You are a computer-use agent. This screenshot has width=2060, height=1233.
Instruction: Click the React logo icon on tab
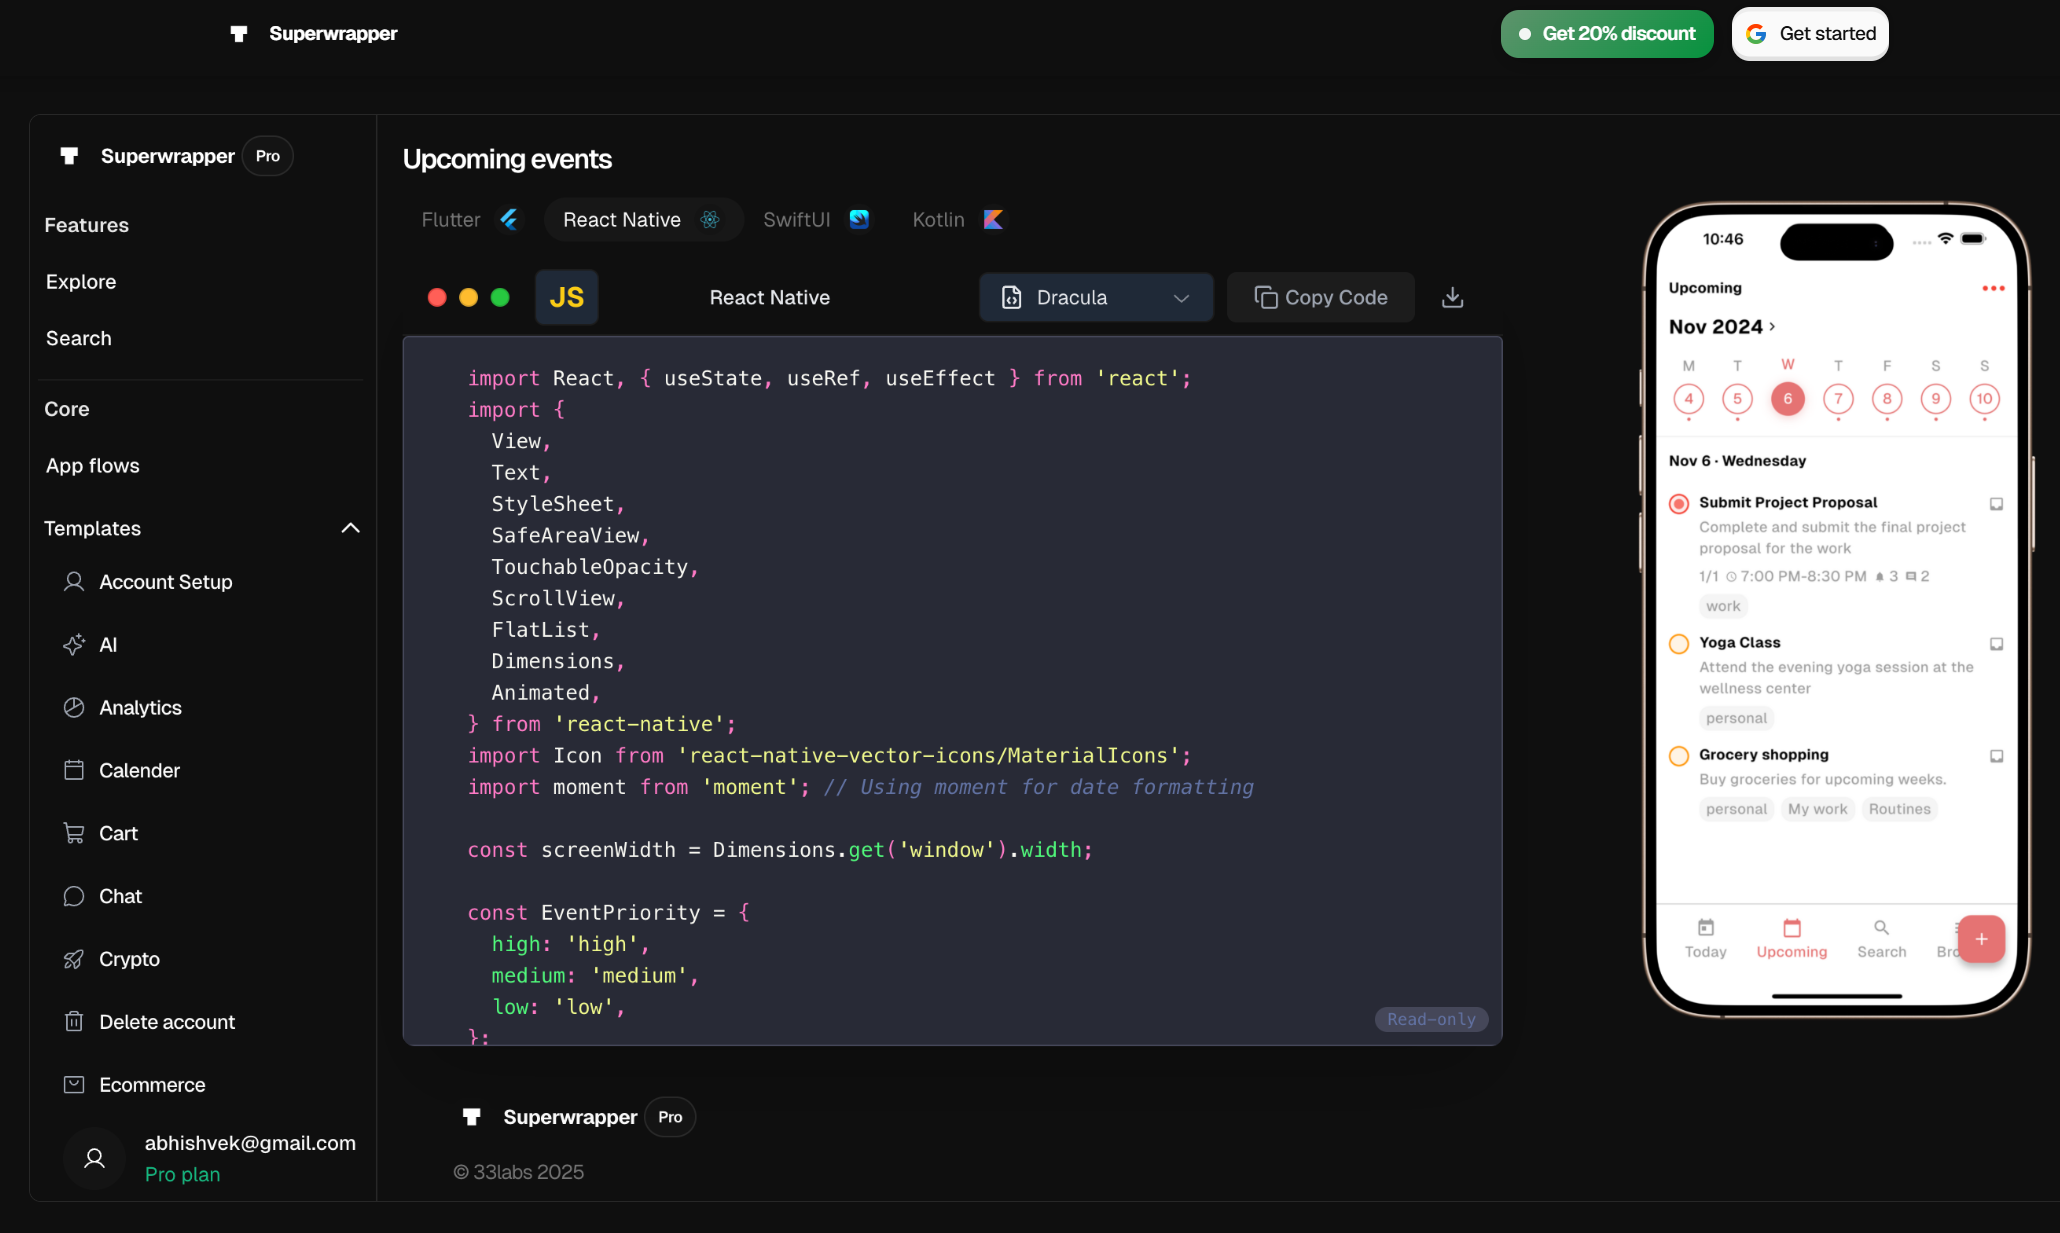point(710,220)
